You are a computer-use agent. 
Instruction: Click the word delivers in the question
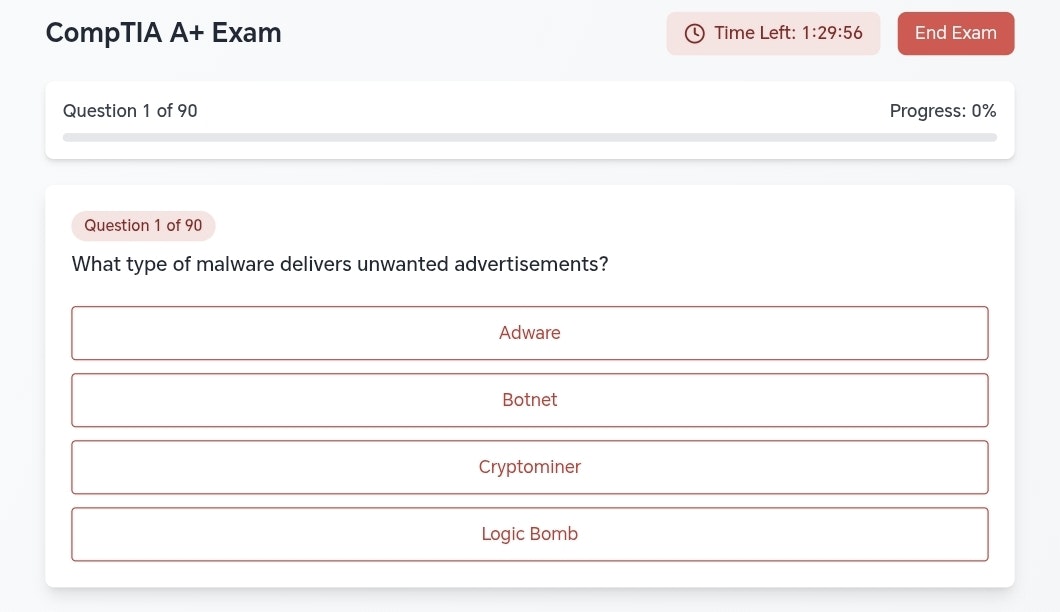coord(315,264)
